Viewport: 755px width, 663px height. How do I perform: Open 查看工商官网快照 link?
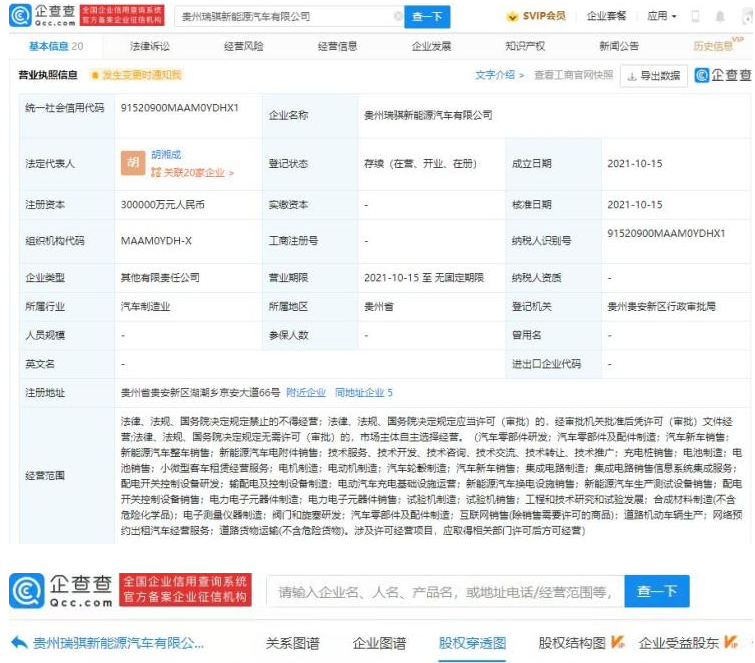click(x=573, y=75)
